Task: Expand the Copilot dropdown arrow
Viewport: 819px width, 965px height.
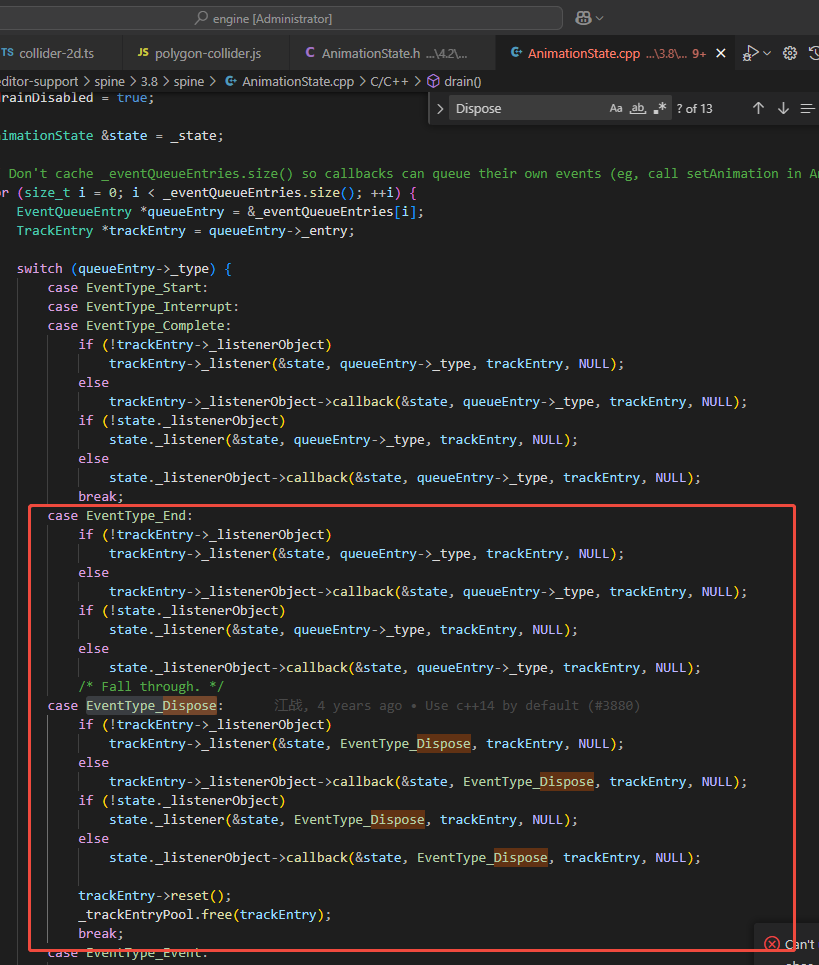Action: [600, 18]
